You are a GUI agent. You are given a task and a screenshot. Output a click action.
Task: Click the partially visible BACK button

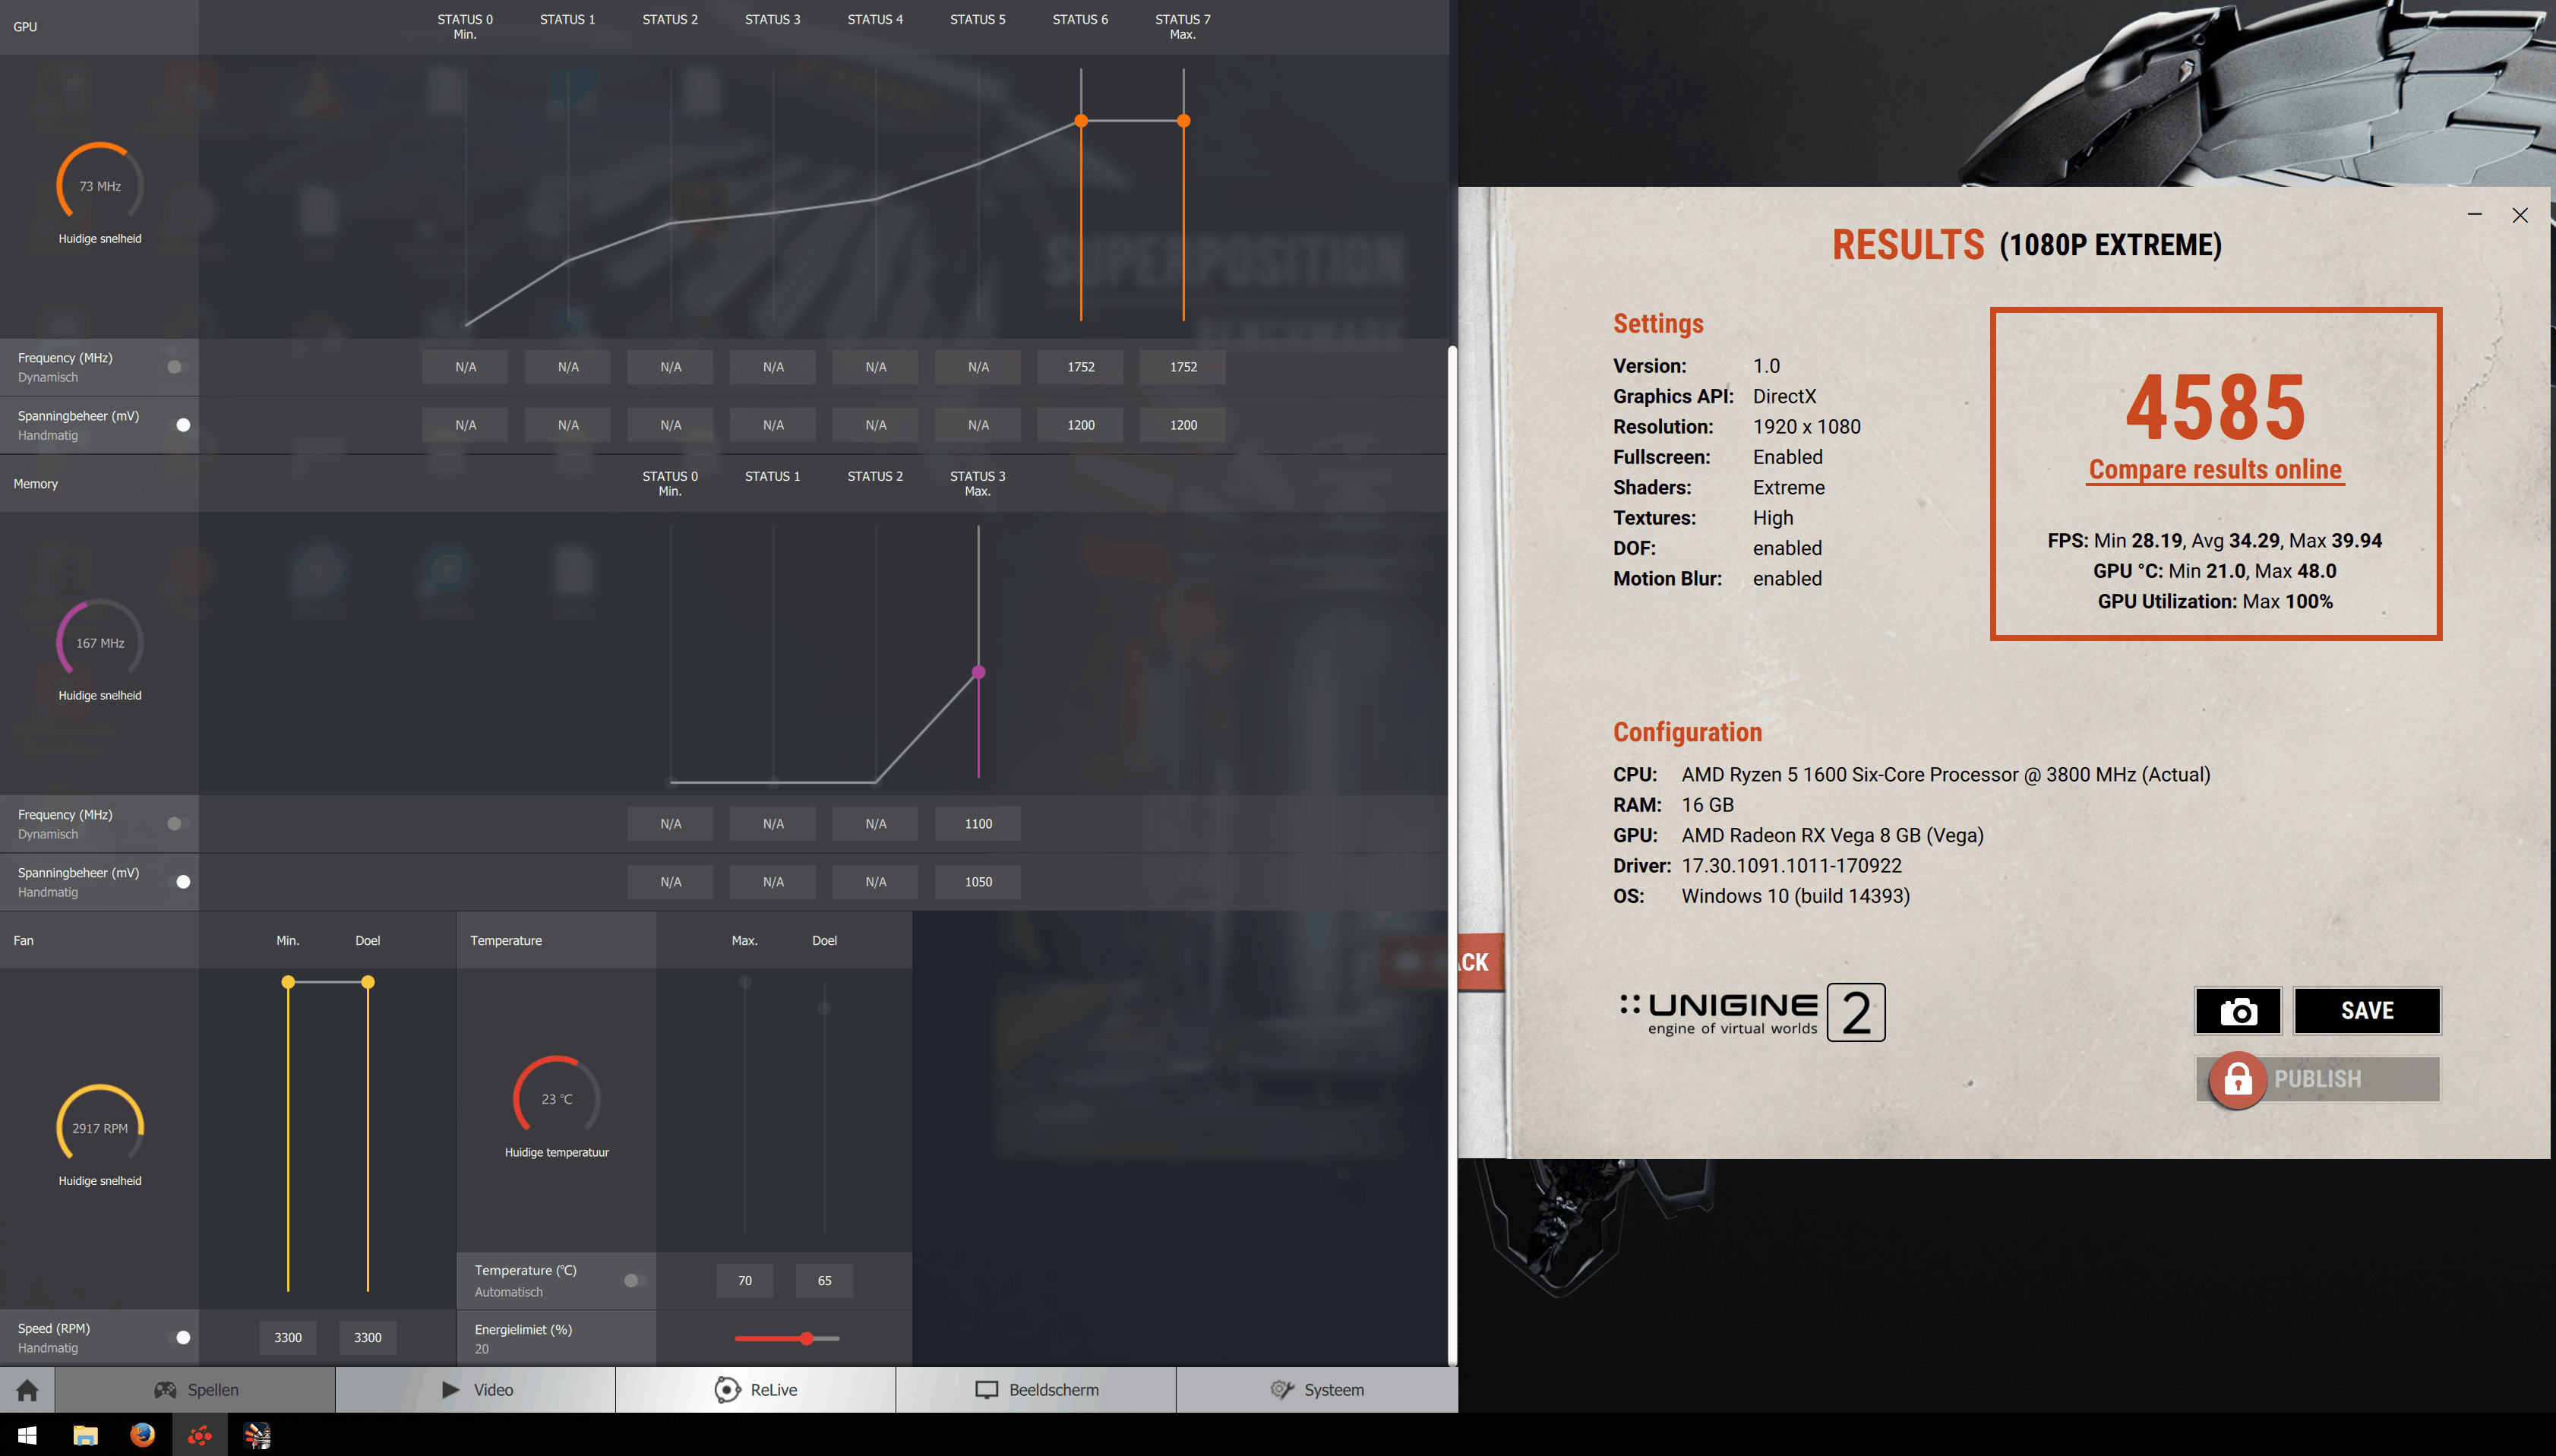pos(1480,962)
